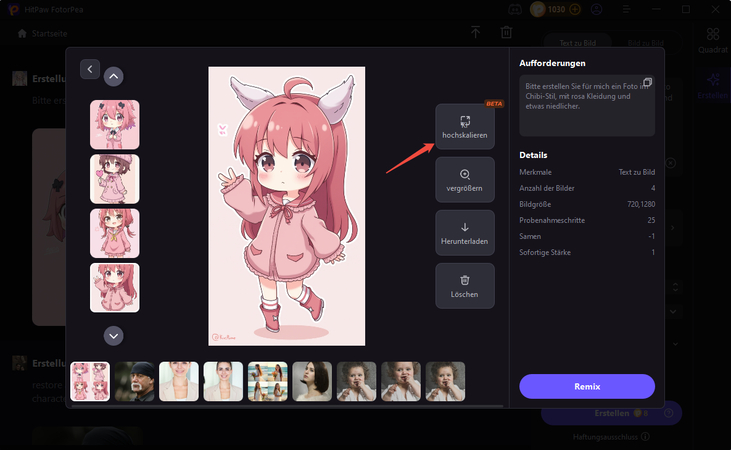Click the Startseite home link
The width and height of the screenshot is (731, 450).
[43, 34]
